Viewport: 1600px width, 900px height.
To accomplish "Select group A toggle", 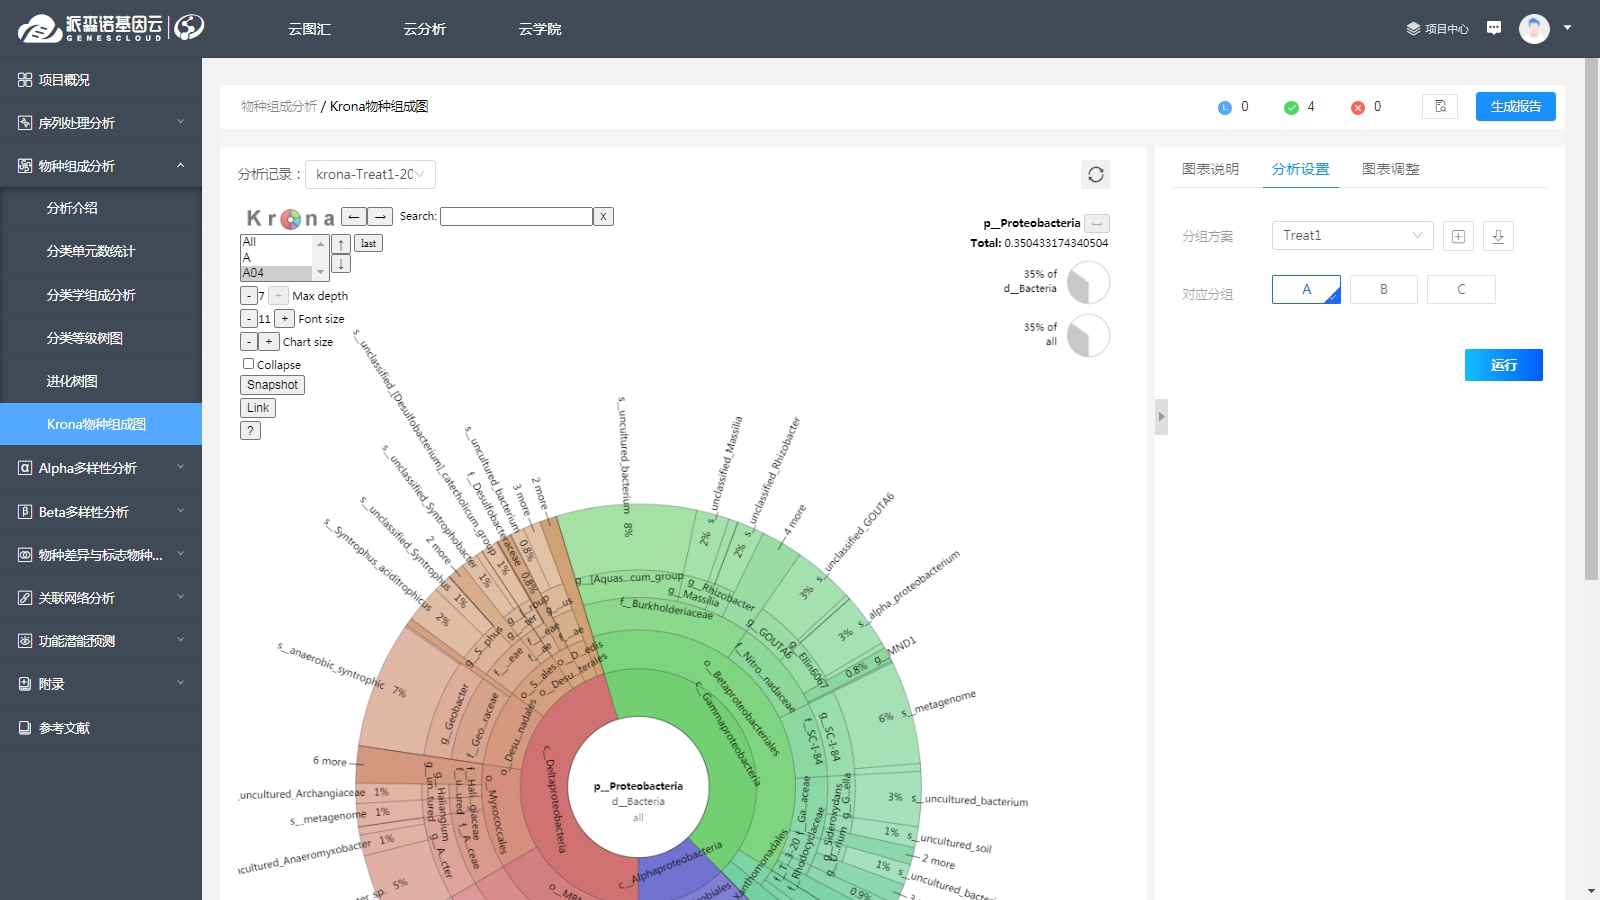I will [1306, 289].
